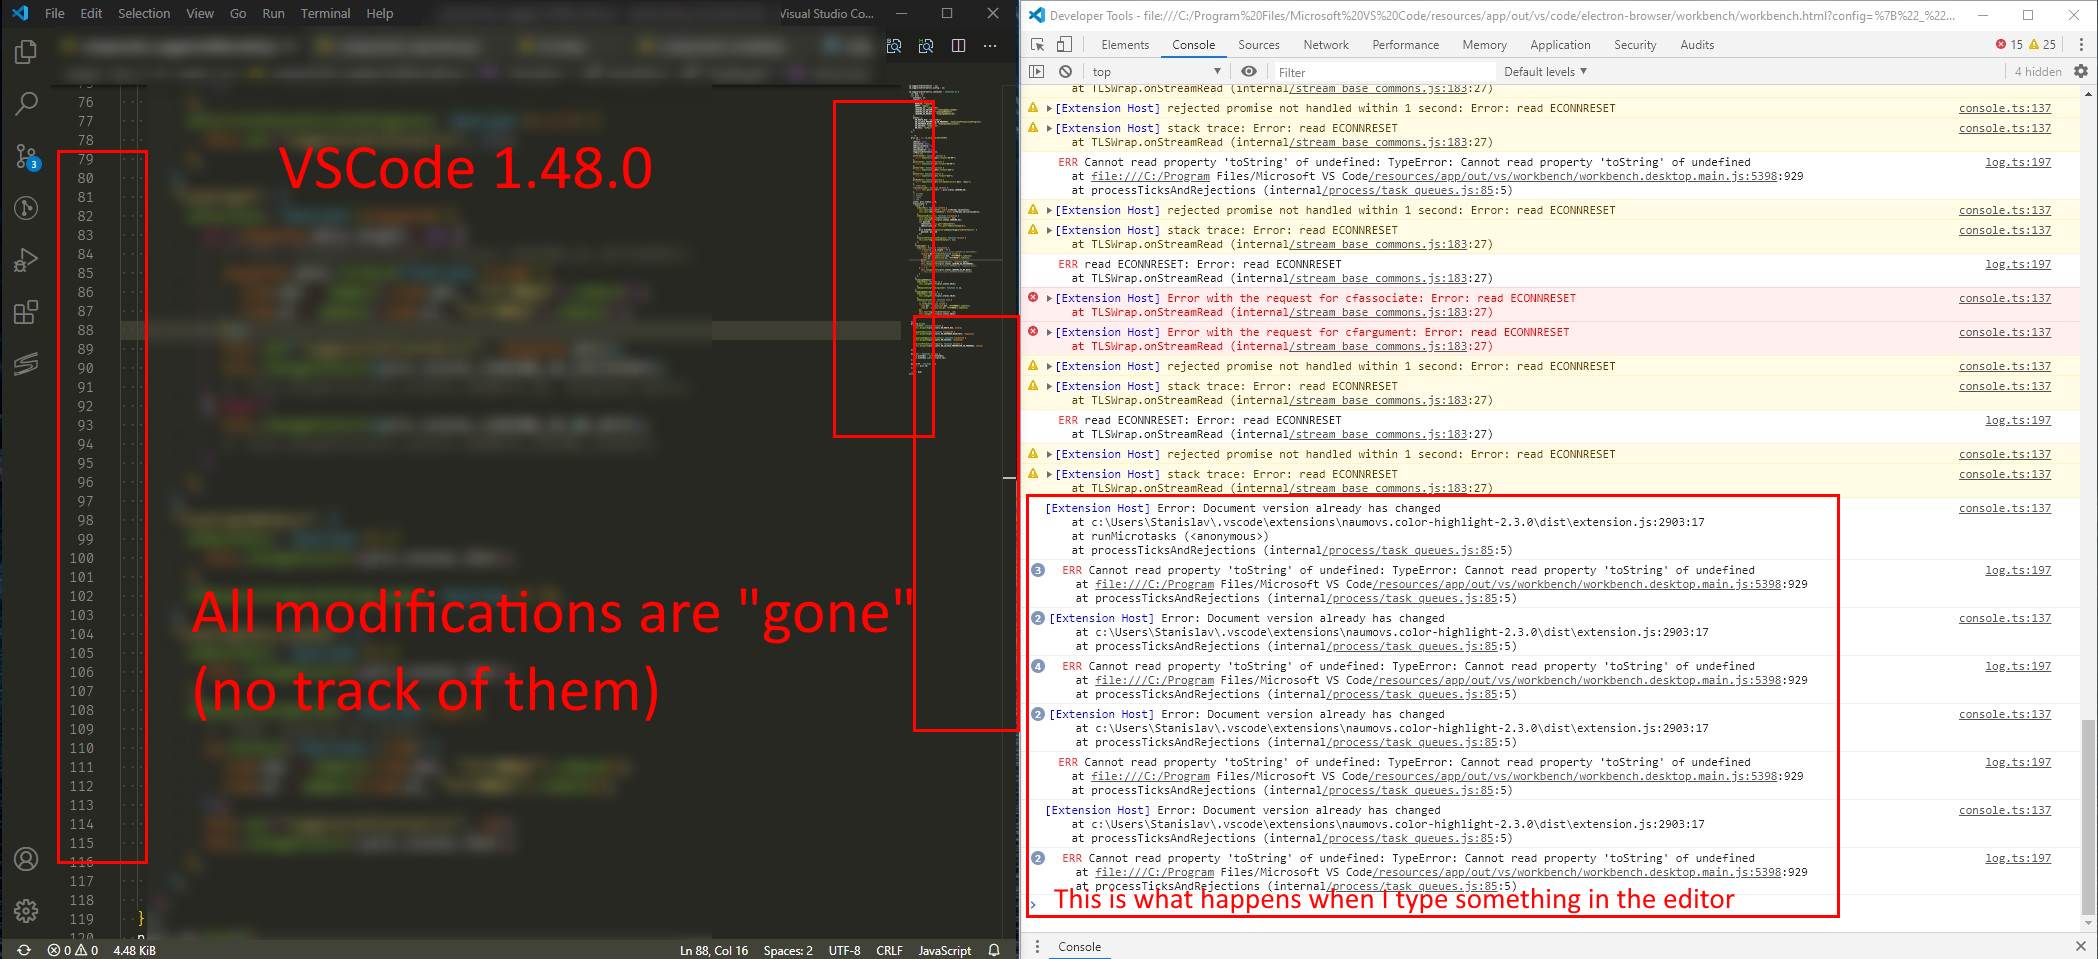The width and height of the screenshot is (2098, 959).
Task: Toggle notifications via the status bar bell
Action: coord(994,950)
